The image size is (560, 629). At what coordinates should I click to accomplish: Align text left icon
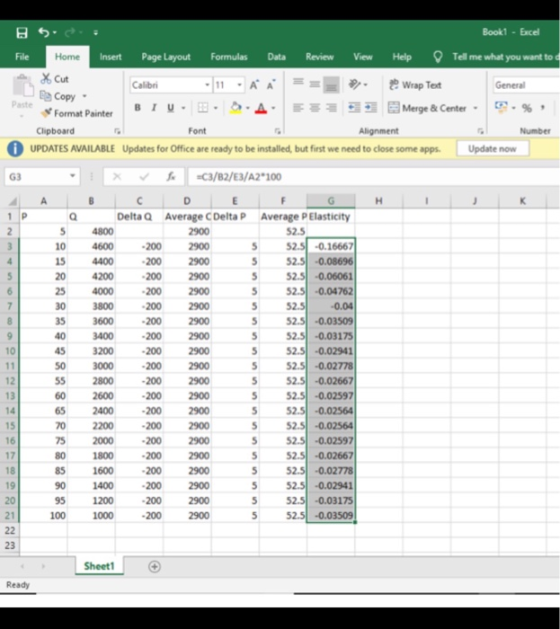coord(298,108)
